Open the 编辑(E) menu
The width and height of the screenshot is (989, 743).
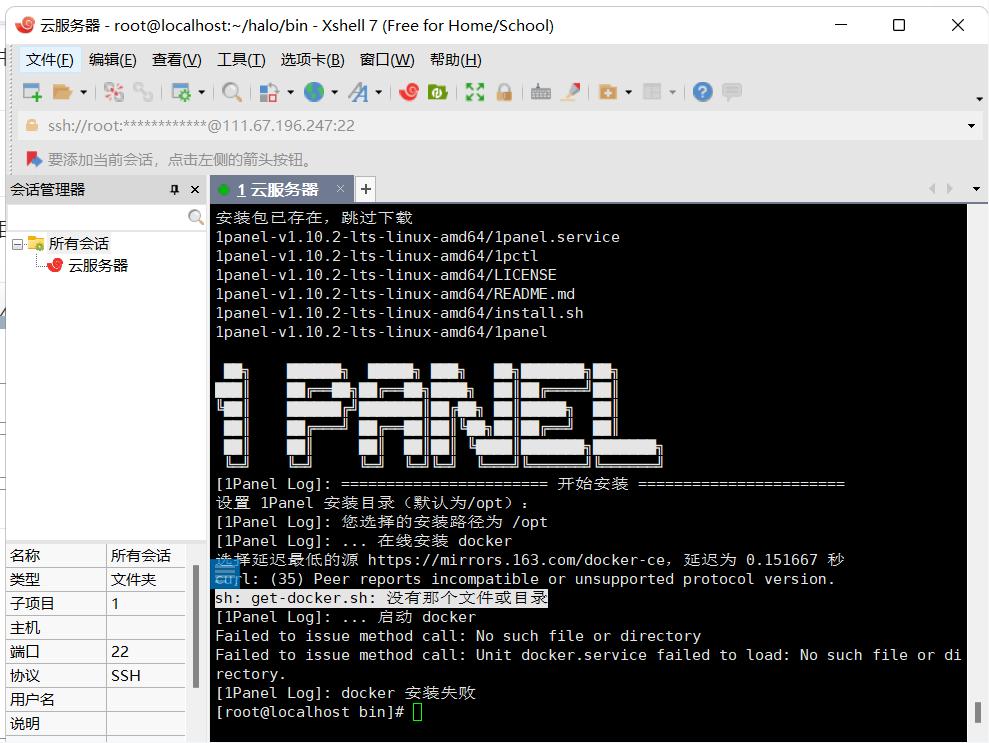point(112,60)
